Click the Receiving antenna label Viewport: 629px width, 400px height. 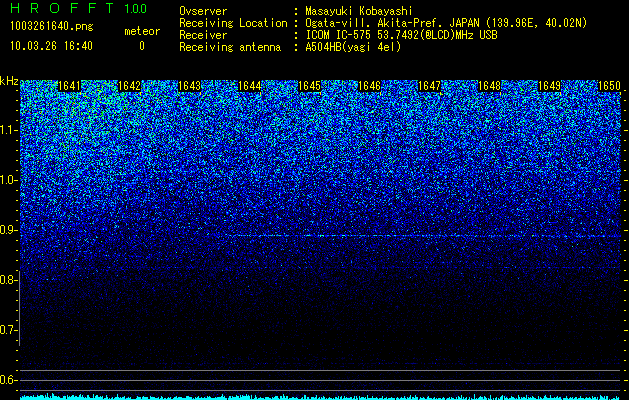click(x=230, y=47)
